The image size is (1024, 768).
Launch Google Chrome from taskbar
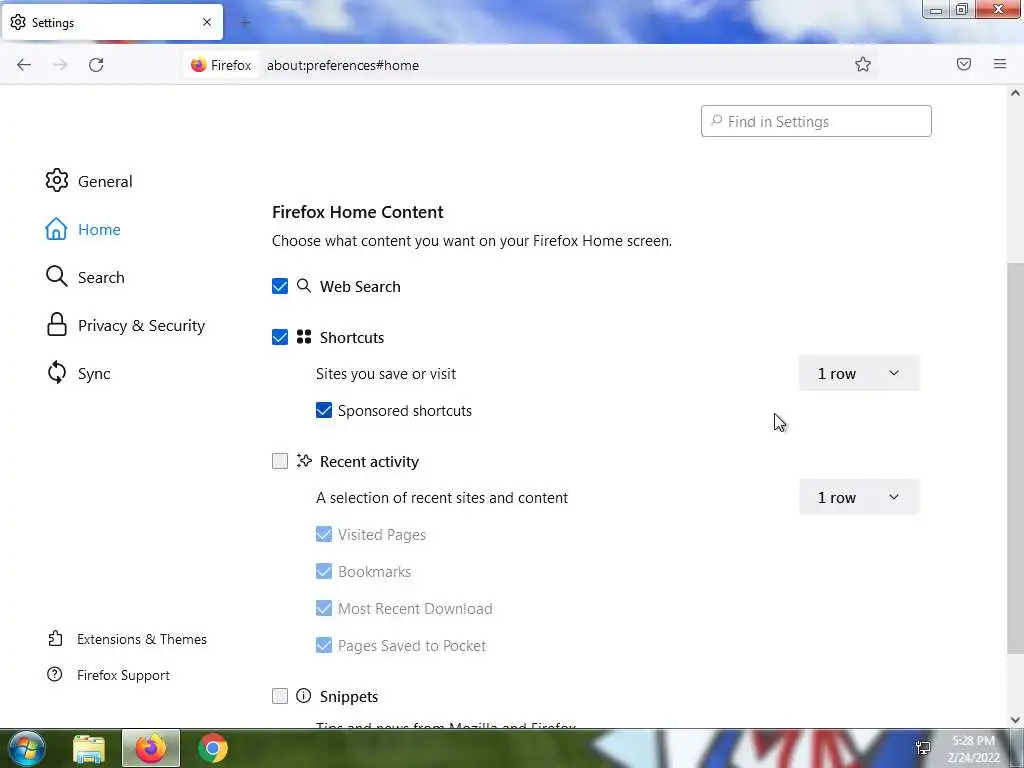pos(213,748)
